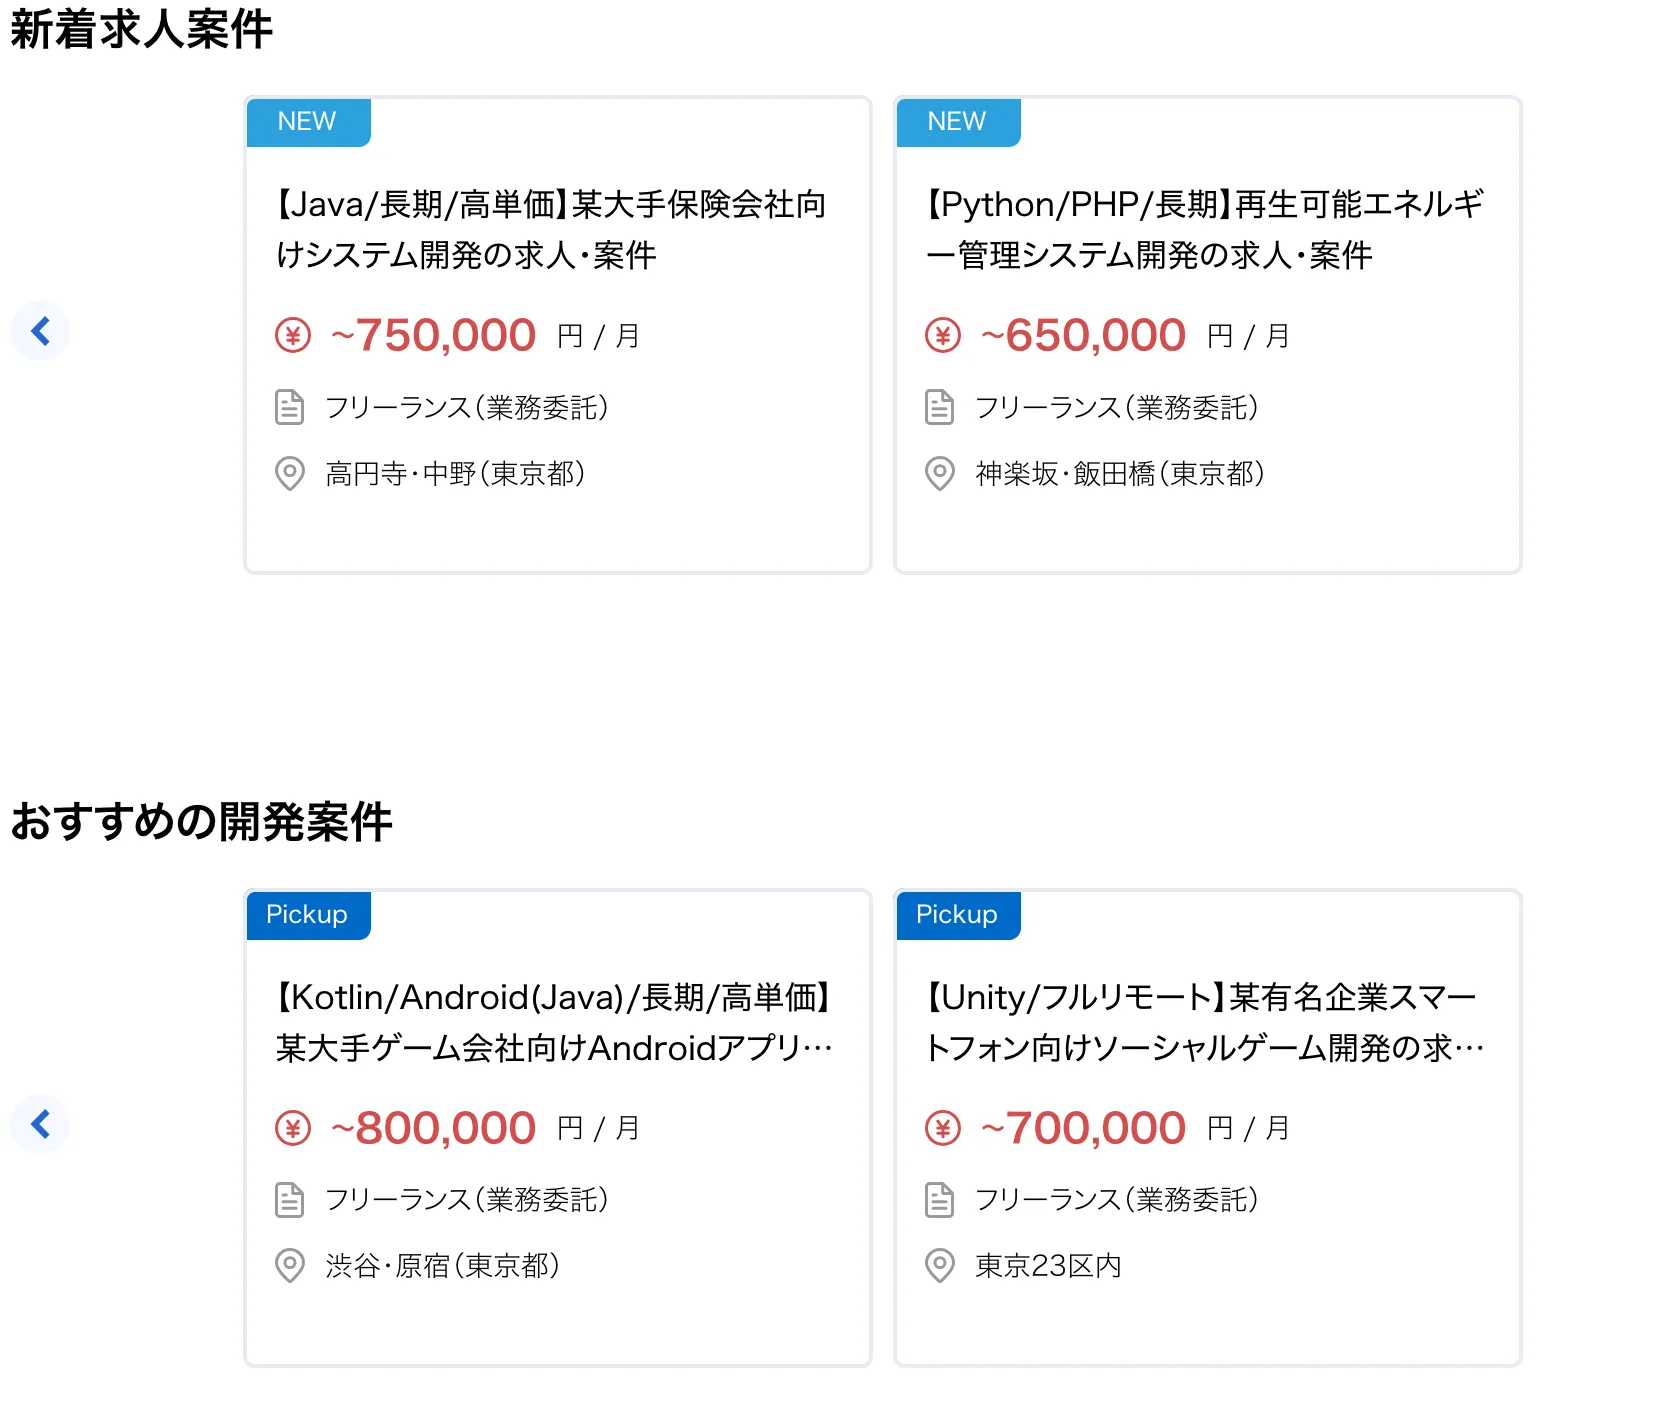Open the Java 某大手保険会社向け job title
Image resolution: width=1656 pixels, height=1404 pixels.
[551, 230]
